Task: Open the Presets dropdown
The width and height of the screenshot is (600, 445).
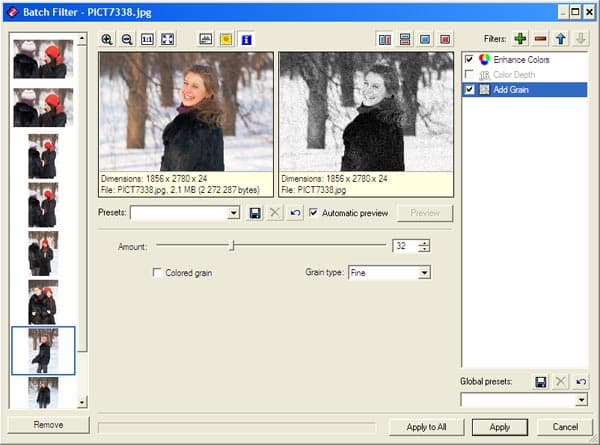Action: point(233,213)
